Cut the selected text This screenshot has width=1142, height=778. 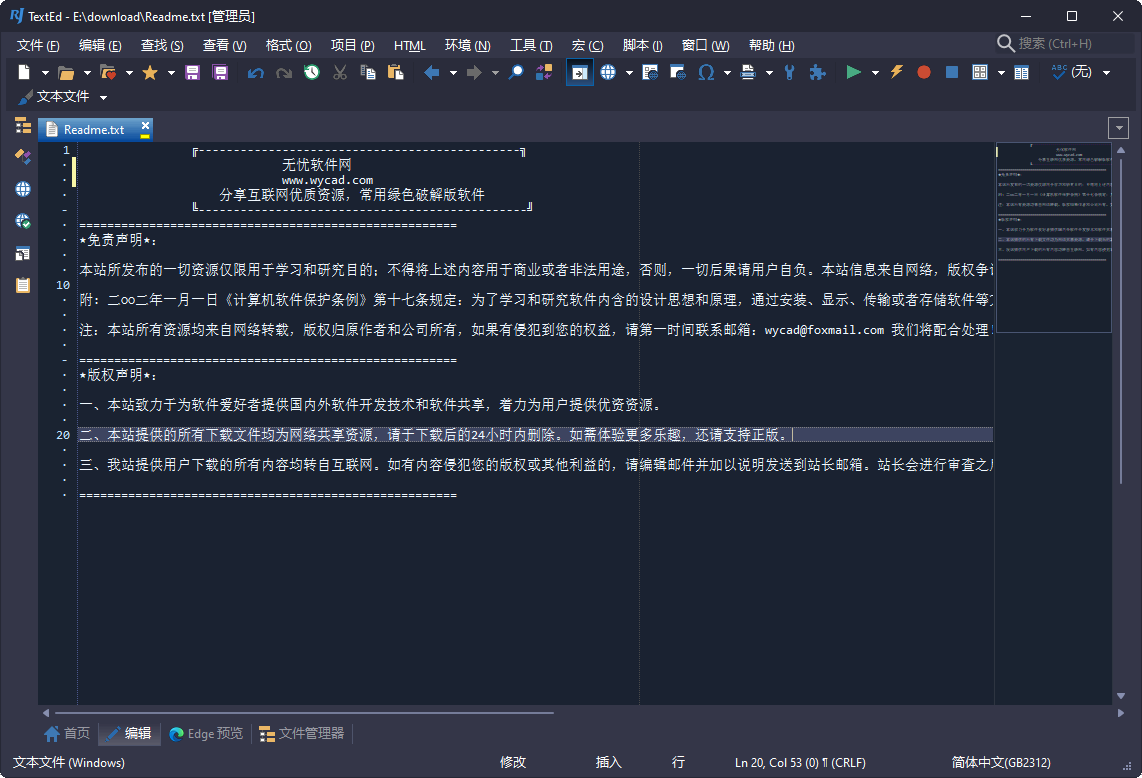(x=338, y=72)
